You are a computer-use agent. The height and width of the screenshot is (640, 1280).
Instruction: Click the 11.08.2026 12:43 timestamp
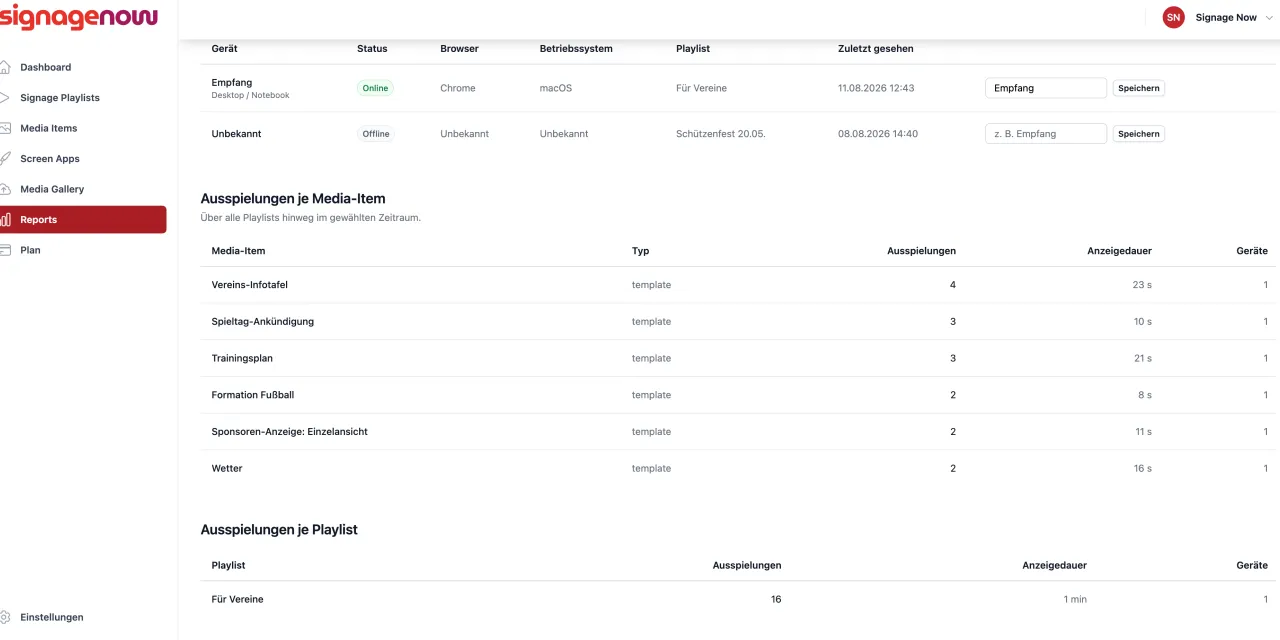tap(877, 88)
